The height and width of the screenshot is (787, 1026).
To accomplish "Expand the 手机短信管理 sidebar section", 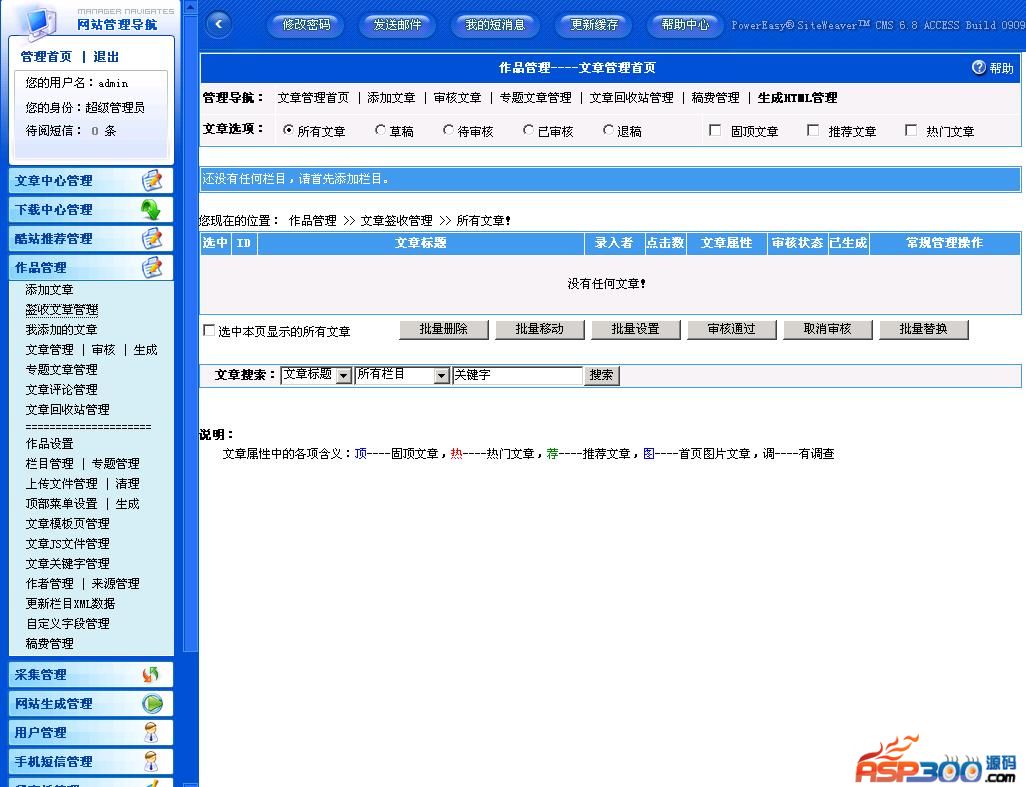I will [91, 761].
